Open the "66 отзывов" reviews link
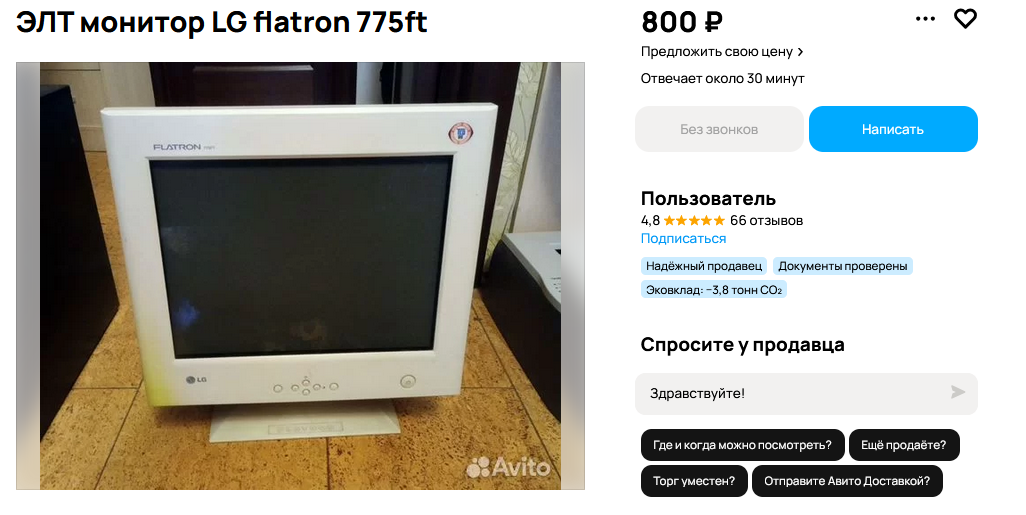The image size is (1026, 515). click(x=766, y=221)
